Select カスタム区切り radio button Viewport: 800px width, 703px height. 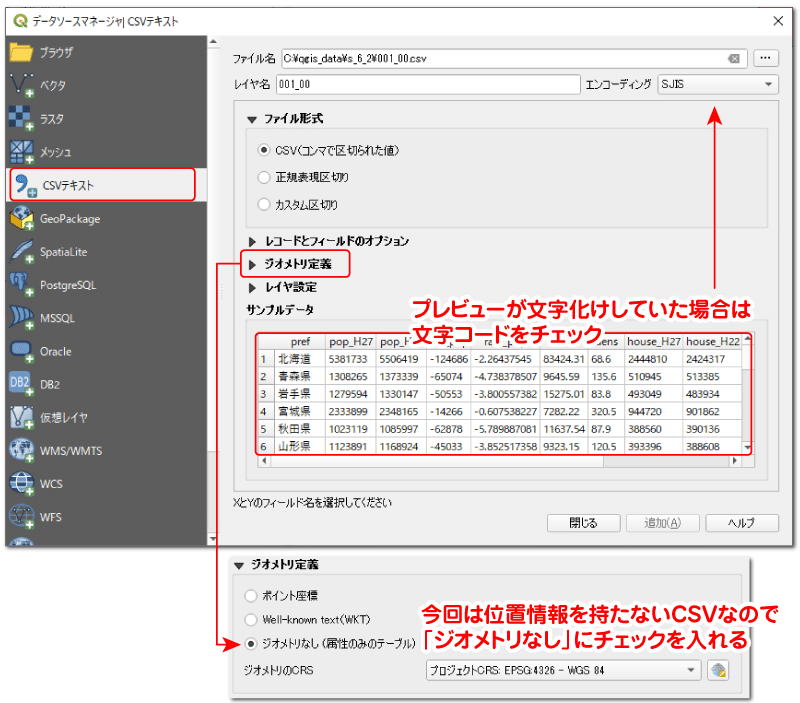click(x=263, y=205)
